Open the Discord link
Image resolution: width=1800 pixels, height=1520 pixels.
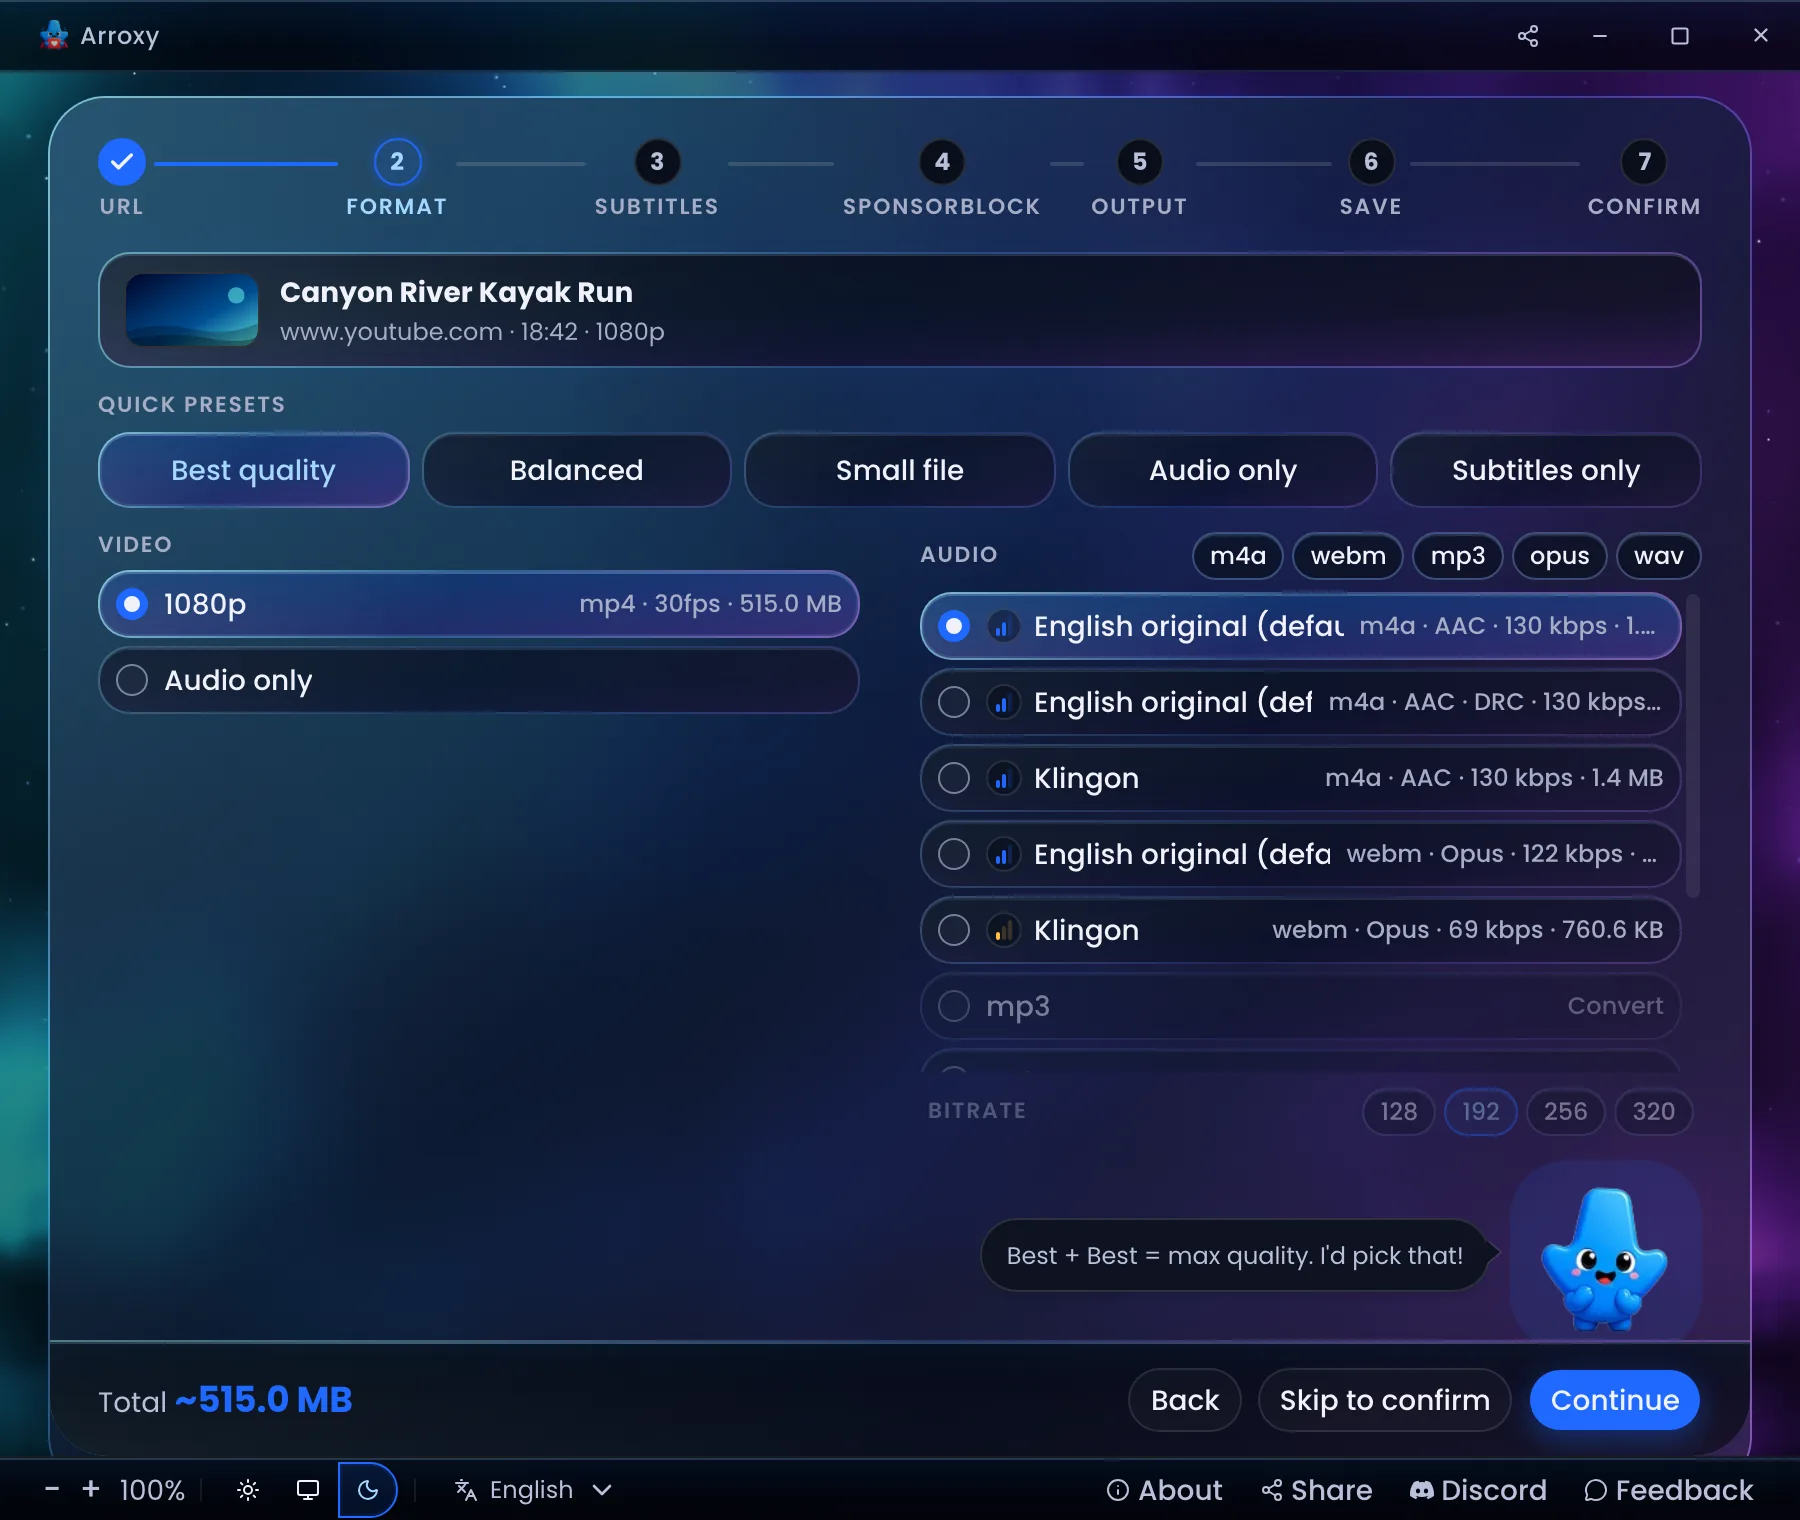point(1478,1490)
